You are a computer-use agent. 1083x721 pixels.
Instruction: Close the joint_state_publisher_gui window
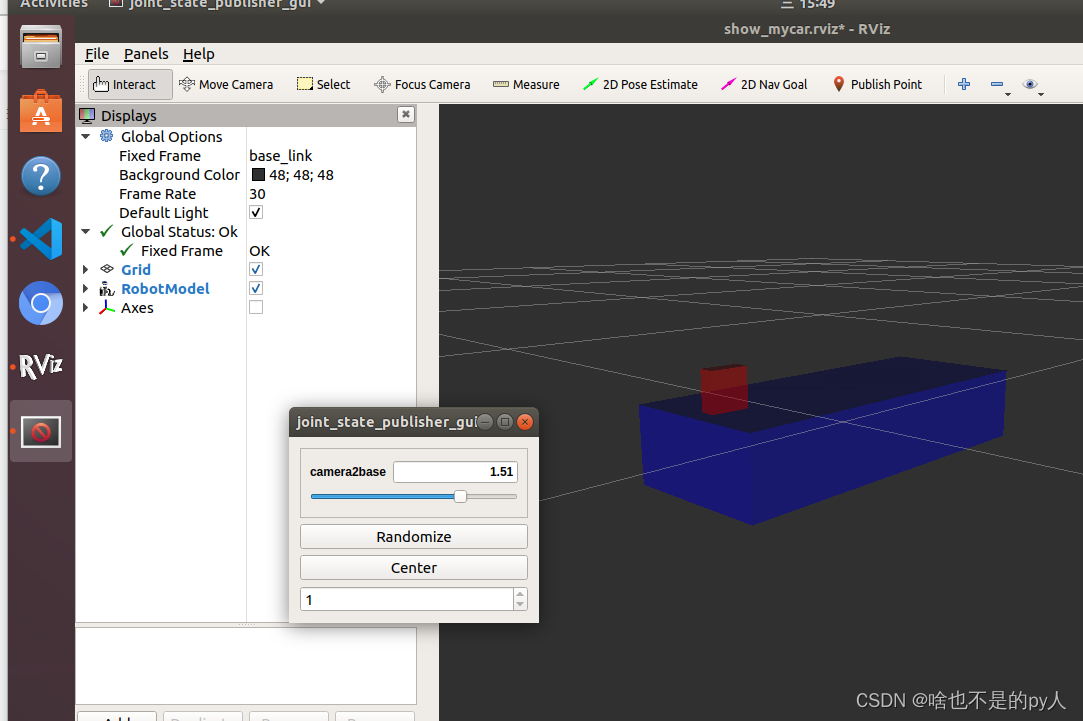coord(525,422)
